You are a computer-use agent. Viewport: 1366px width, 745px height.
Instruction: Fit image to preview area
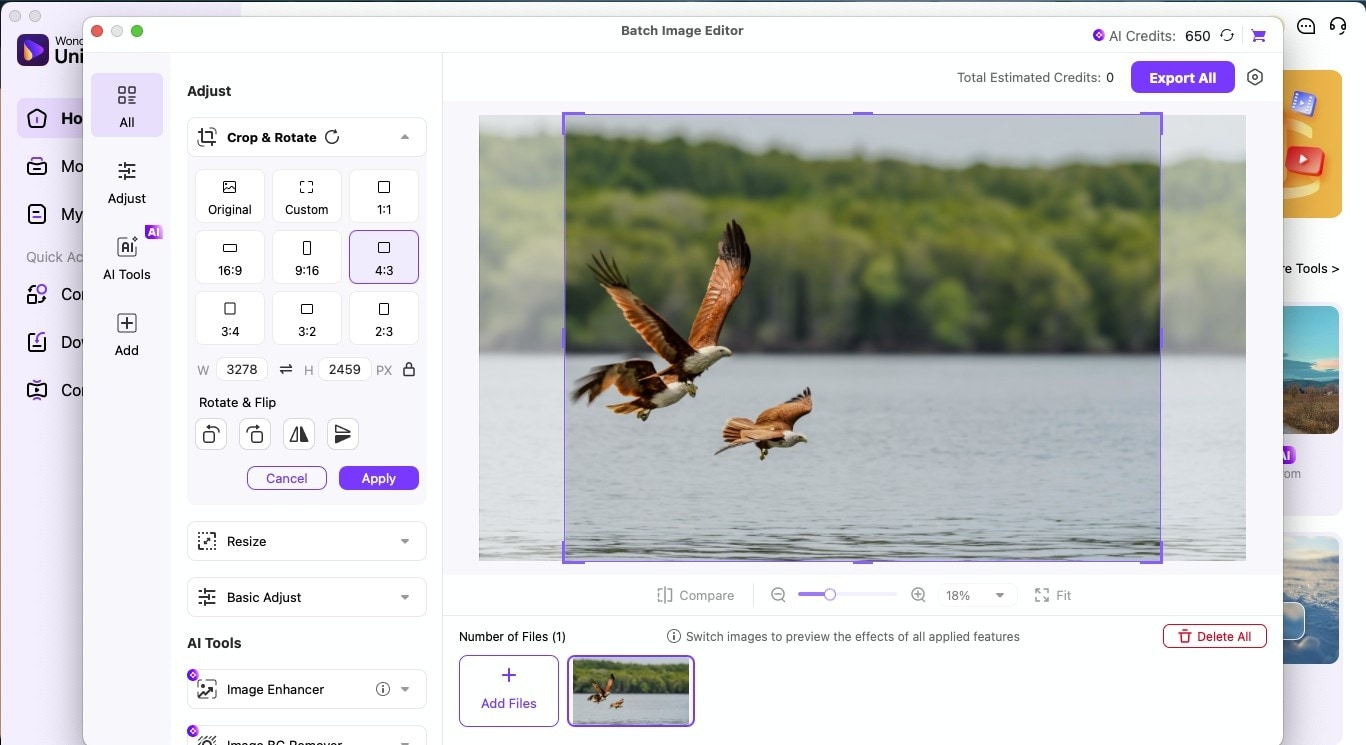point(1053,595)
